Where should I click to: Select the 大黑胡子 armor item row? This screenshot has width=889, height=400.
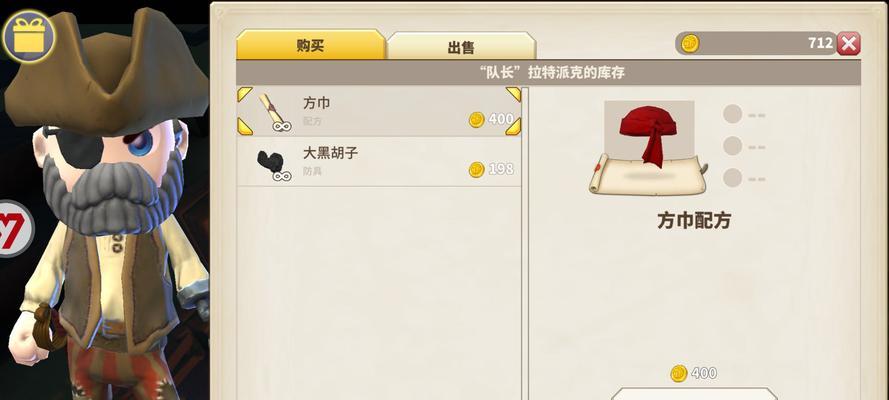tap(379, 161)
